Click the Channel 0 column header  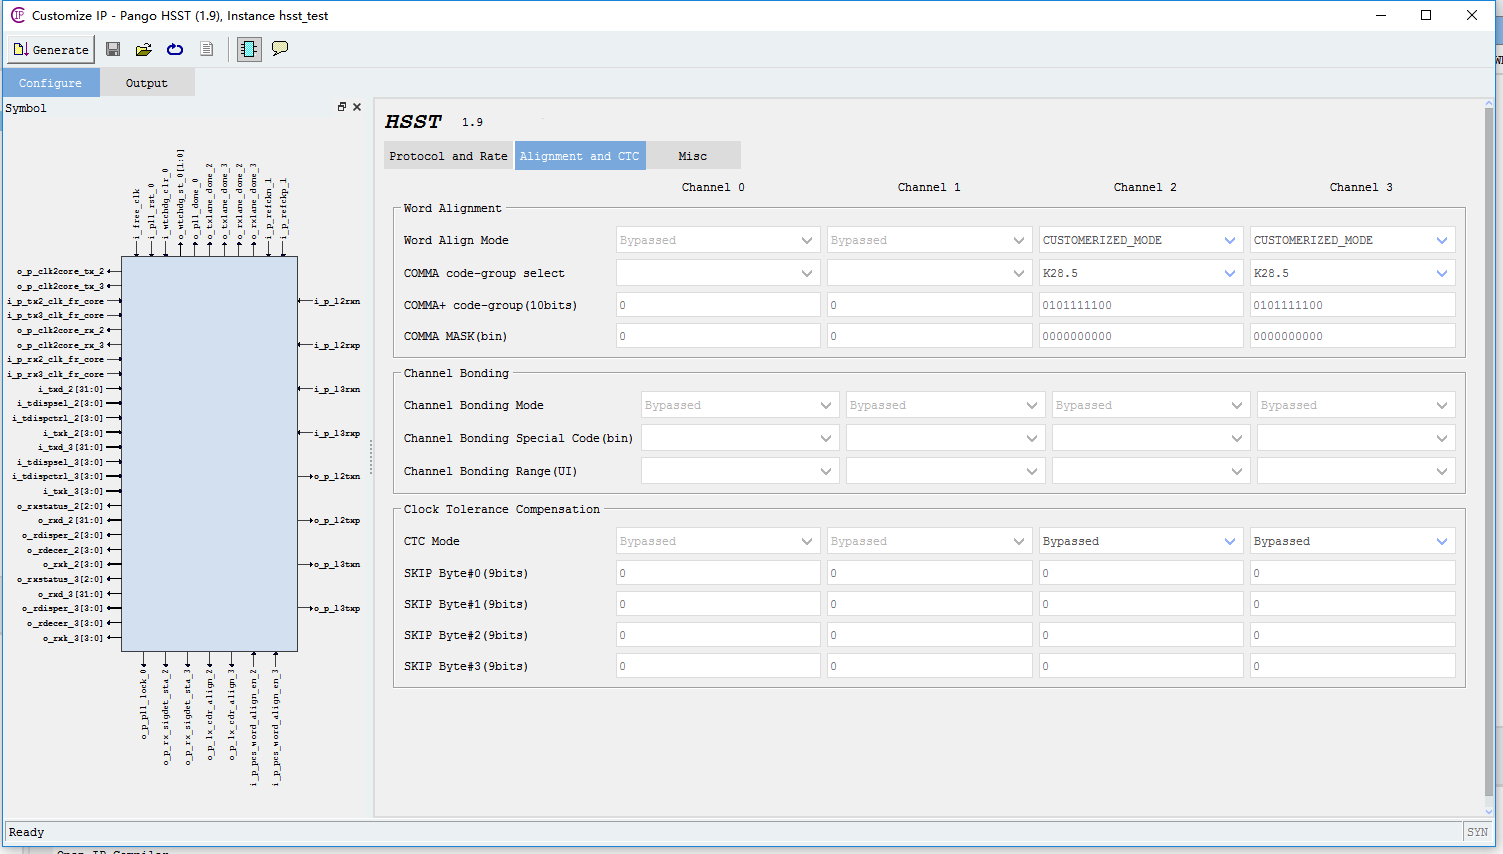pyautogui.click(x=713, y=187)
